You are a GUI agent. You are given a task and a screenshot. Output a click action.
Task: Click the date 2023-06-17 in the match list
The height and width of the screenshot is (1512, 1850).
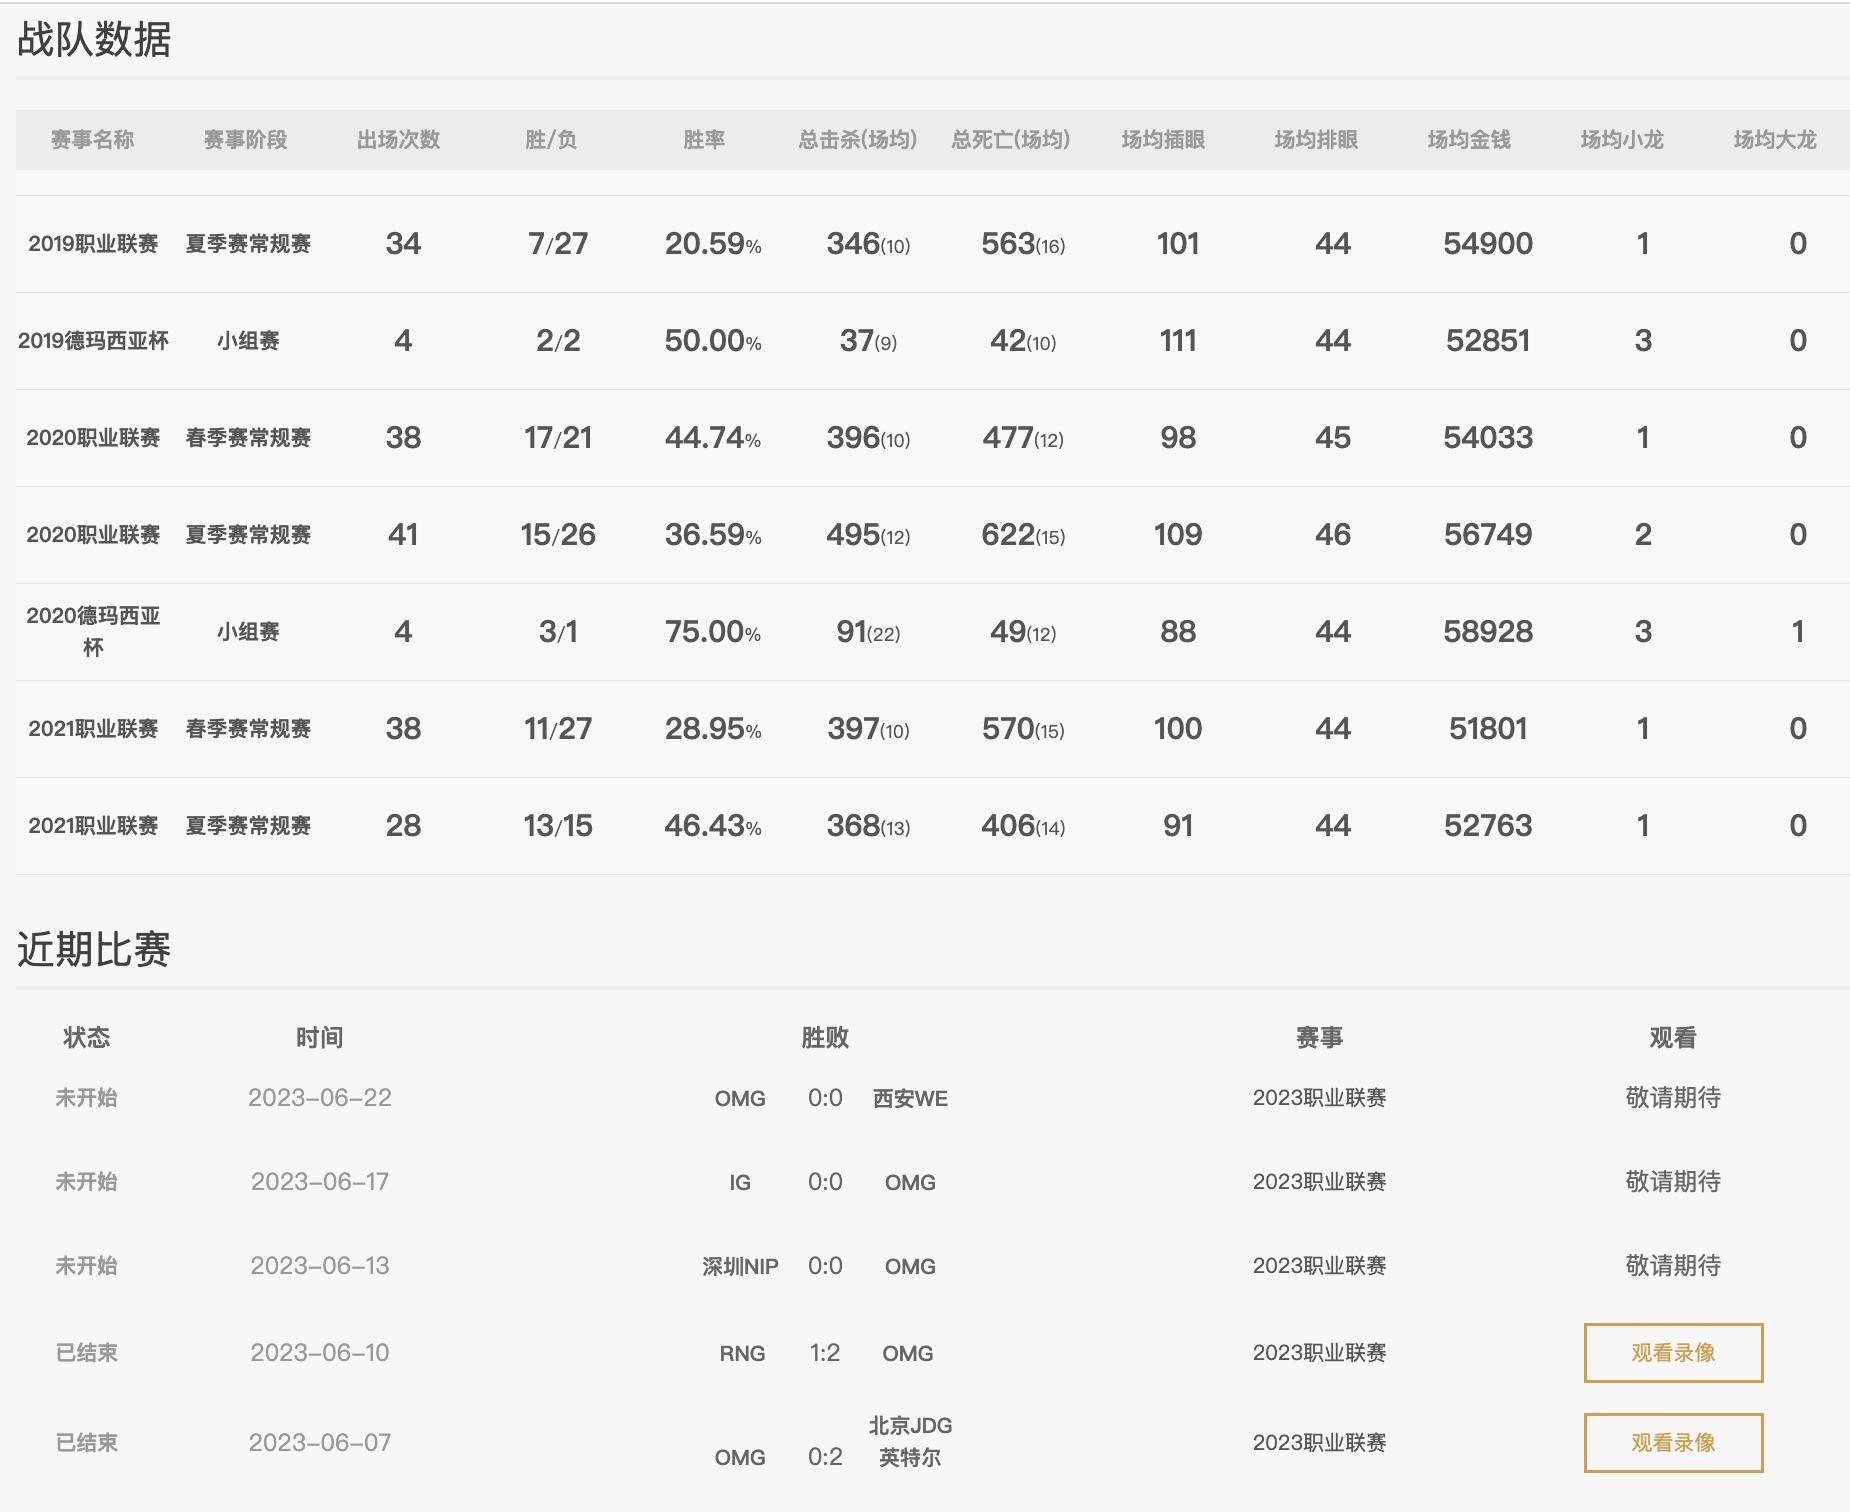coord(321,1181)
